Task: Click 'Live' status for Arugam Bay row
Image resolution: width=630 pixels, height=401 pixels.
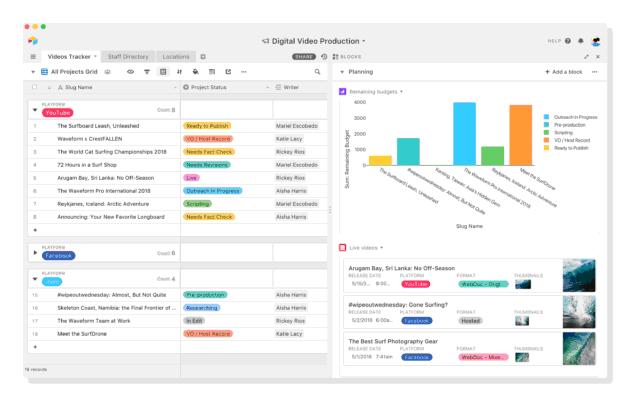Action: coord(192,178)
